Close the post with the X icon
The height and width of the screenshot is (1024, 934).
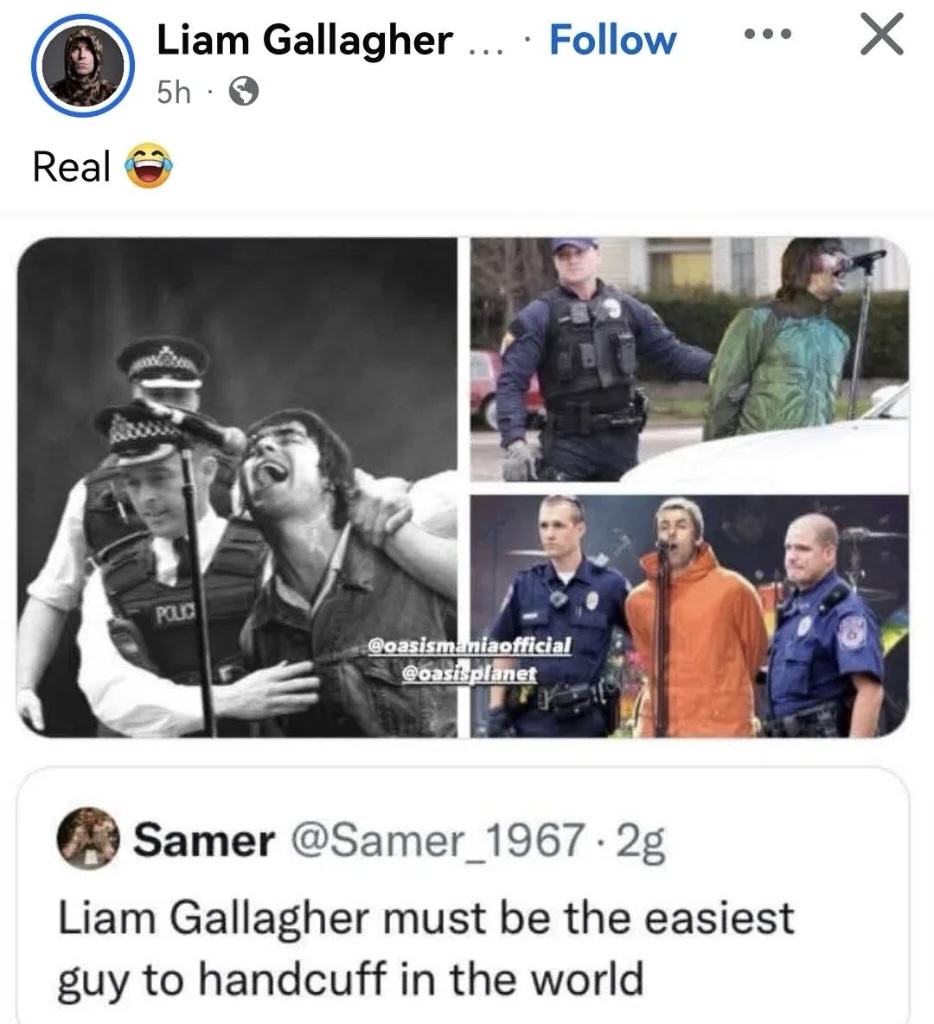tap(881, 35)
